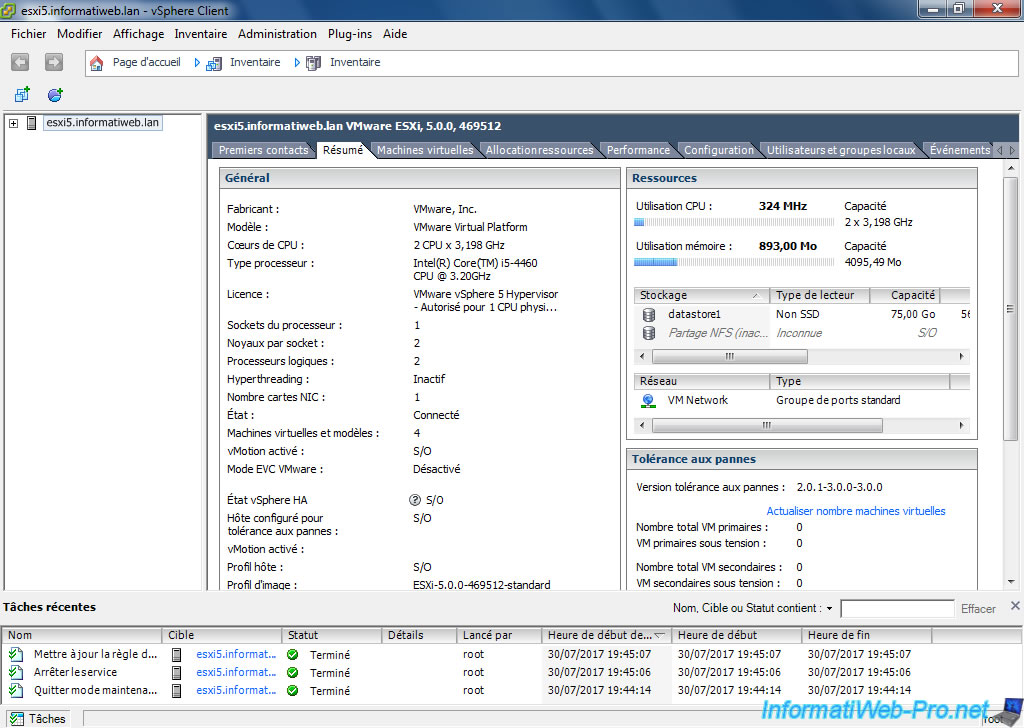Viewport: 1024px width, 728px height.
Task: Click the vSphere Client title bar icon
Action: [x=8, y=10]
